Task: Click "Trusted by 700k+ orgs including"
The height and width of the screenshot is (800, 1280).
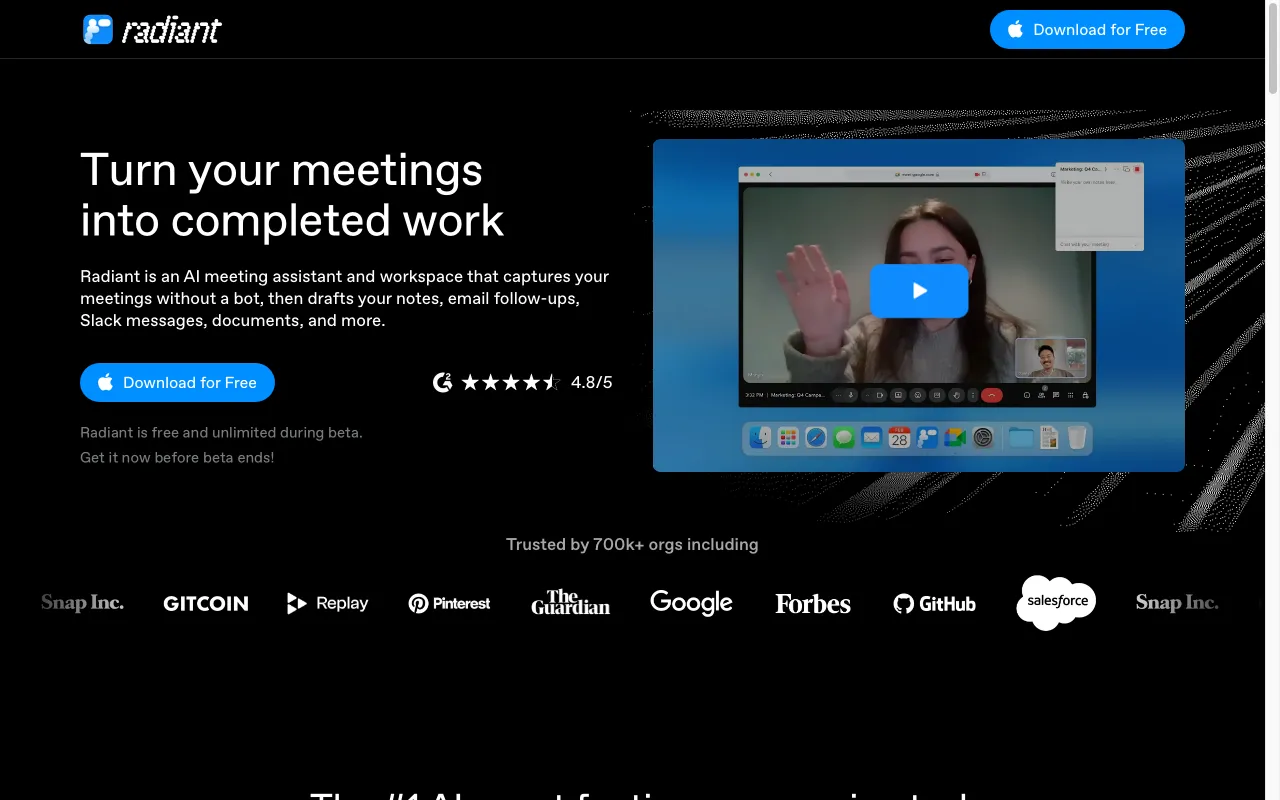Action: click(632, 545)
